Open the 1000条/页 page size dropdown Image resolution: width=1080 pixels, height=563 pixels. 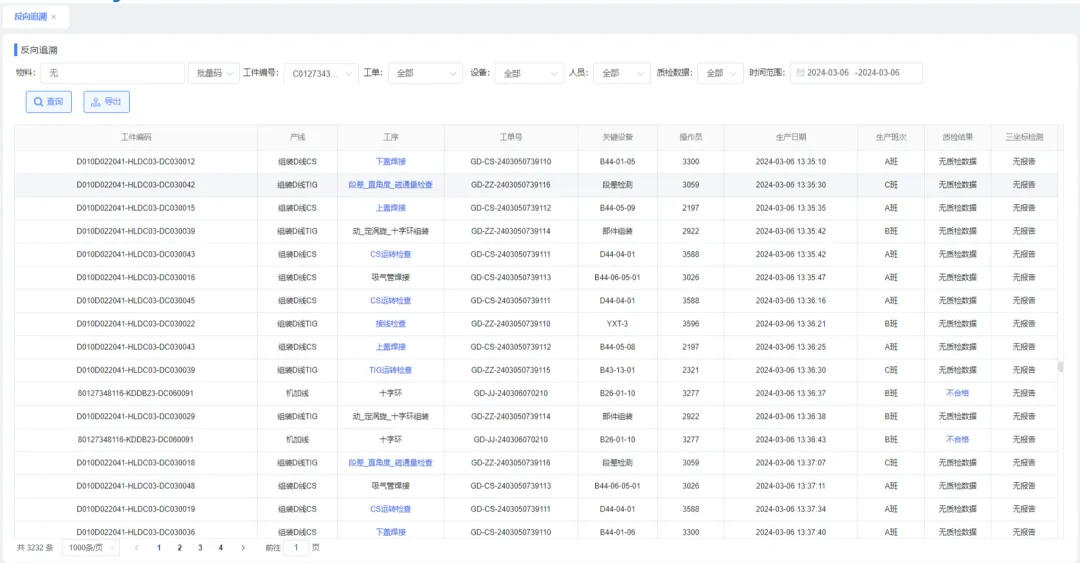pyautogui.click(x=91, y=548)
